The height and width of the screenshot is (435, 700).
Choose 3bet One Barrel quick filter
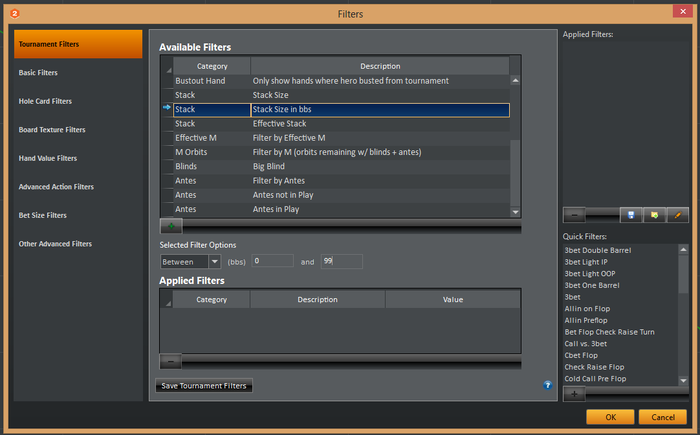click(x=592, y=285)
